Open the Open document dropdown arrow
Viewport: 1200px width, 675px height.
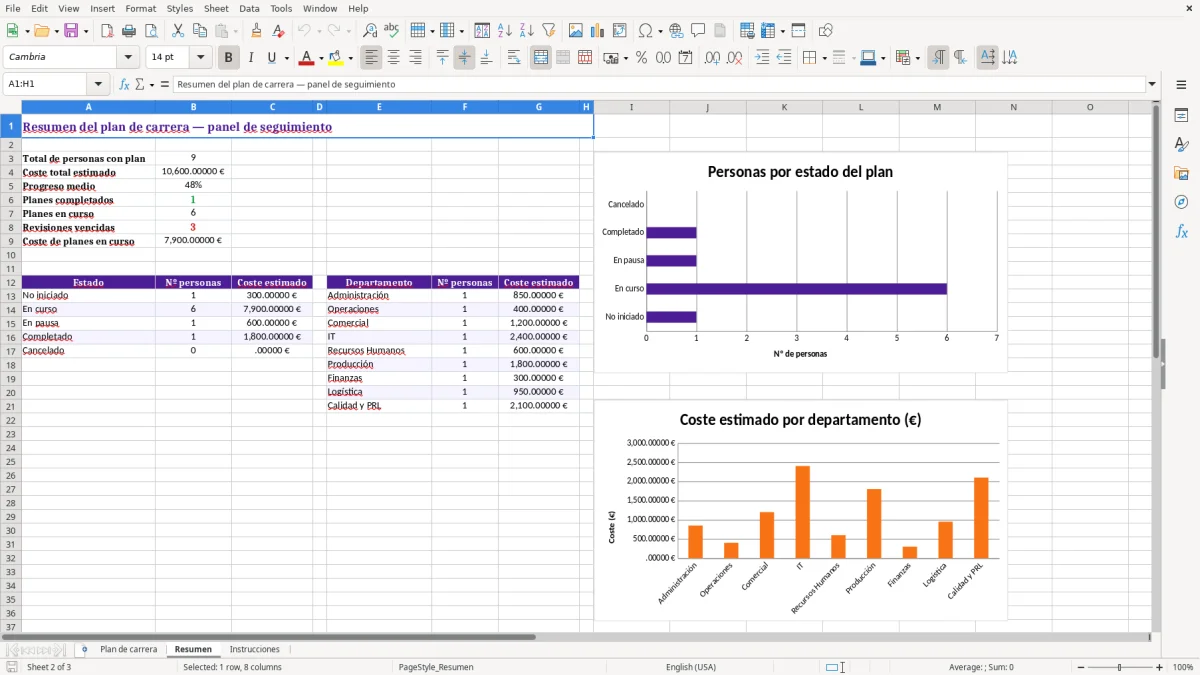tap(55, 31)
